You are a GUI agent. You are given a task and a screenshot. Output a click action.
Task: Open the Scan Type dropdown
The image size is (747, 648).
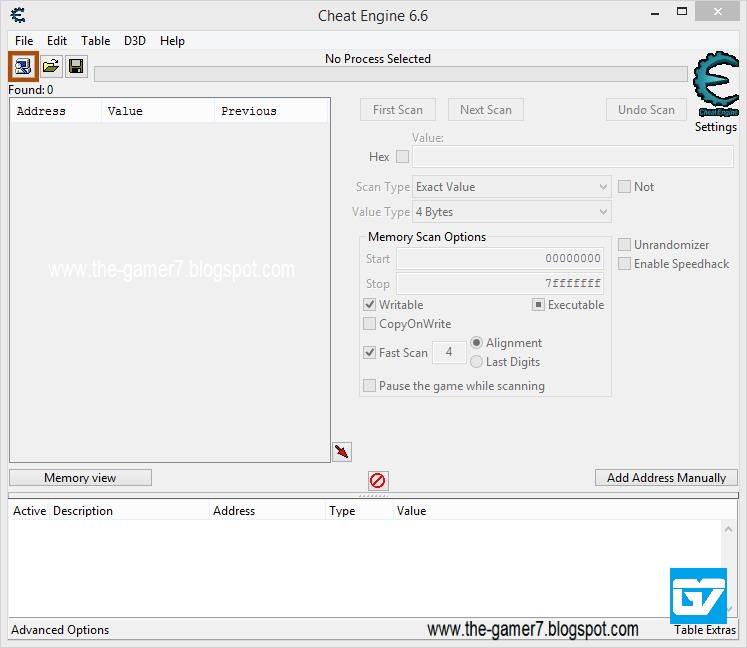pos(512,187)
